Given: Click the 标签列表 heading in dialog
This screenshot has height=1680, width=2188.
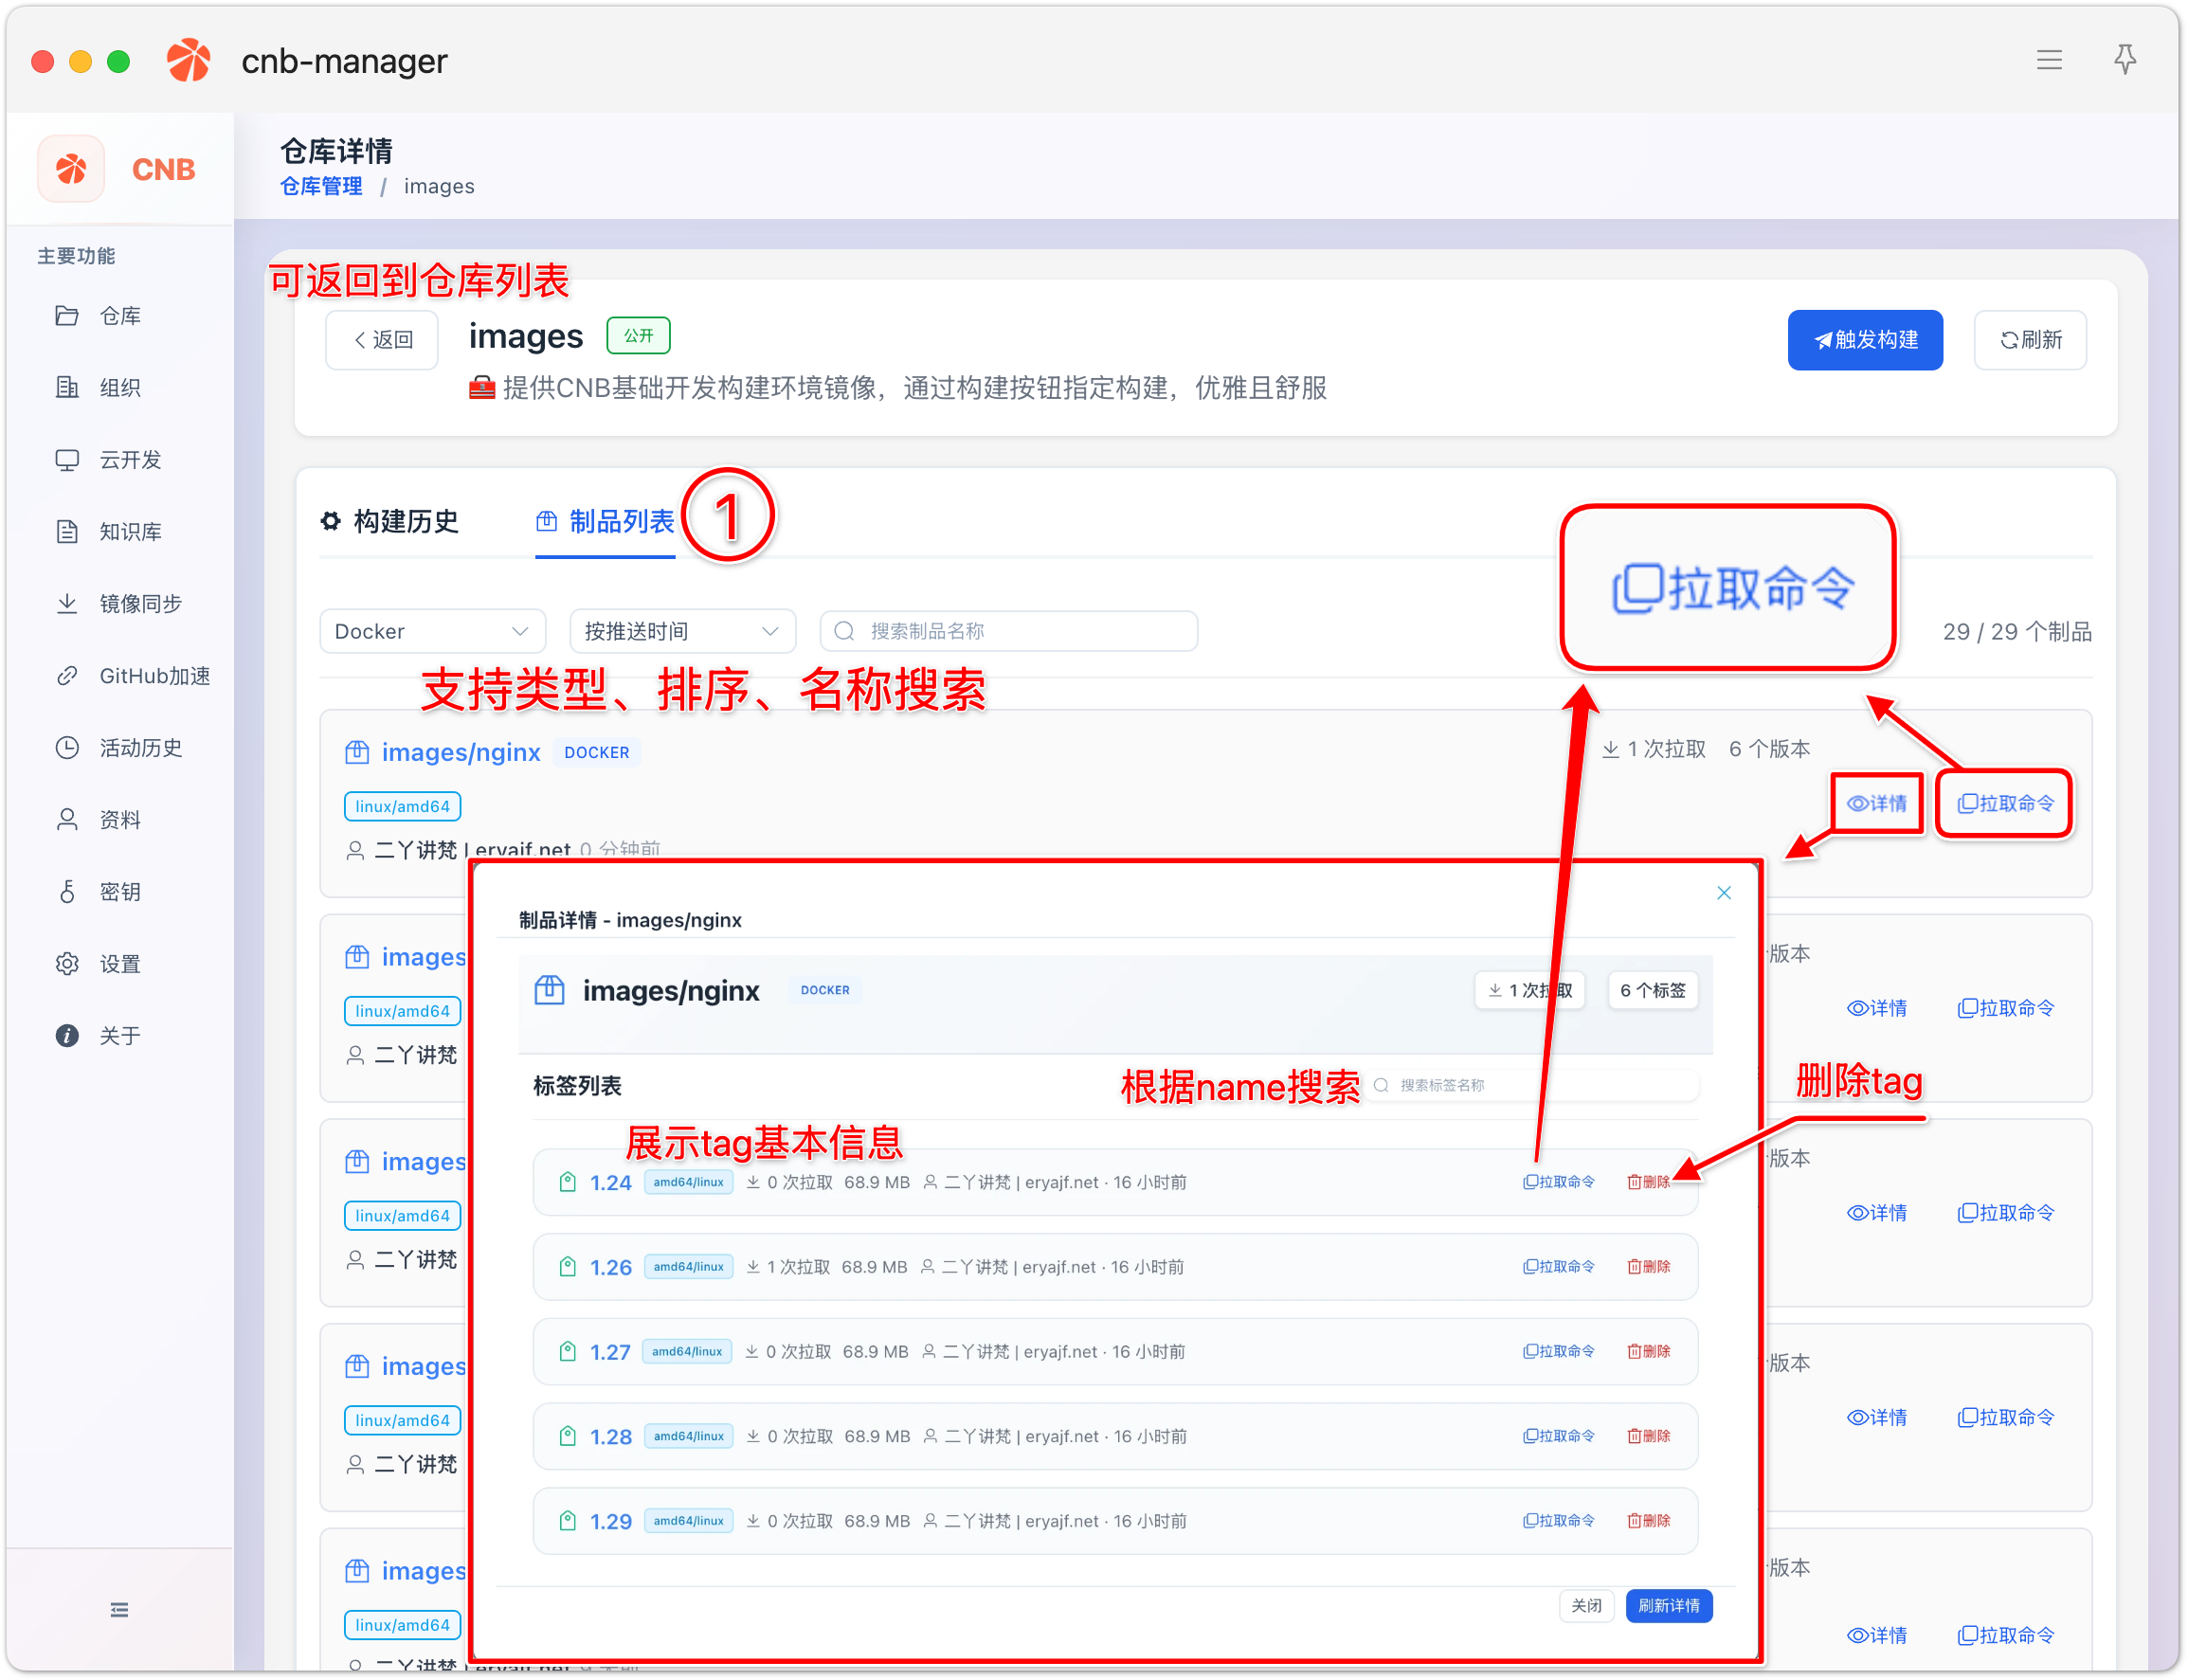Looking at the screenshot, I should [x=577, y=1086].
